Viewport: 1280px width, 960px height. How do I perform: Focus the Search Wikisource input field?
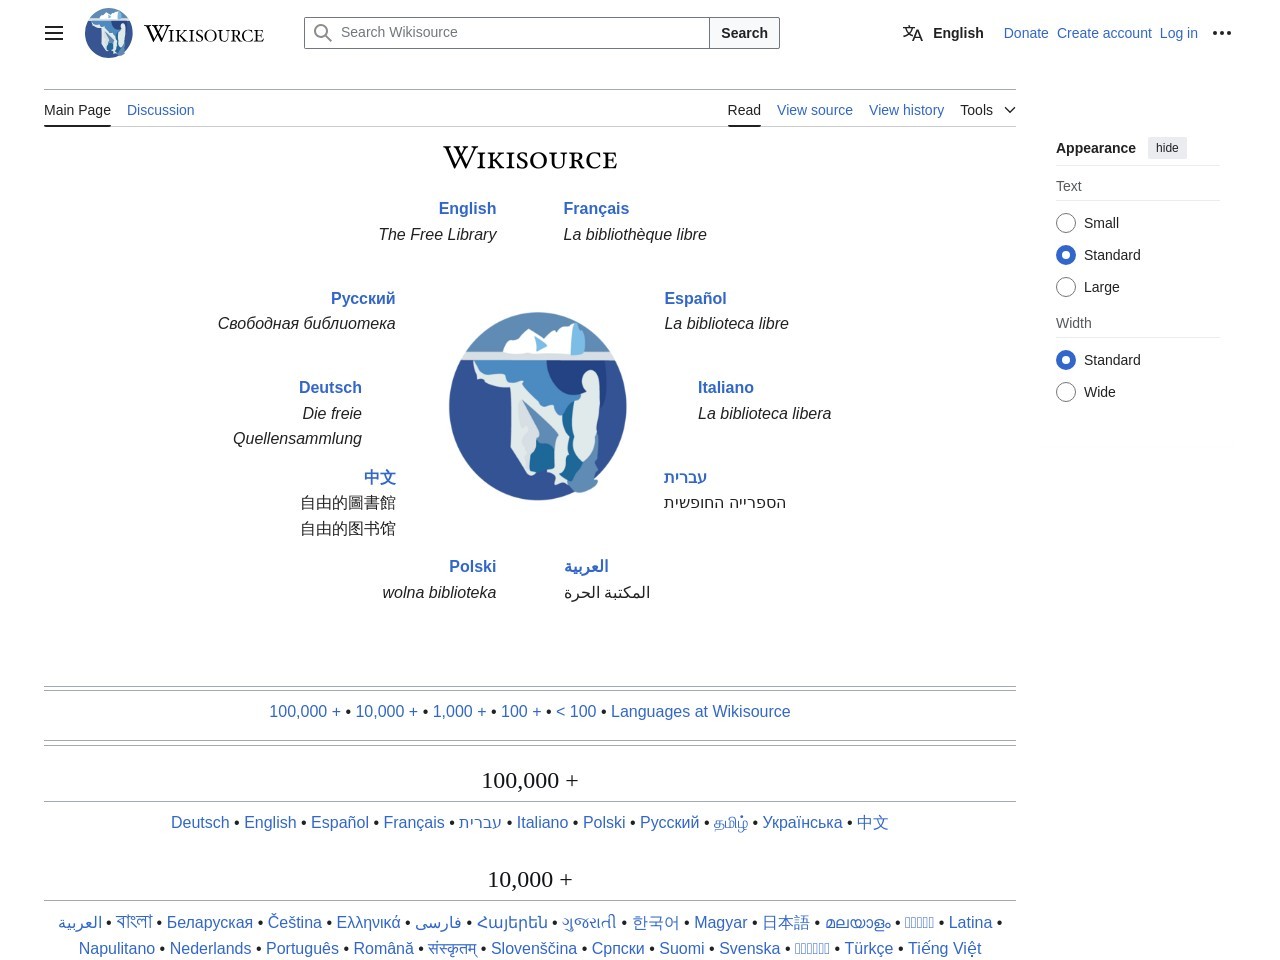coord(507,33)
